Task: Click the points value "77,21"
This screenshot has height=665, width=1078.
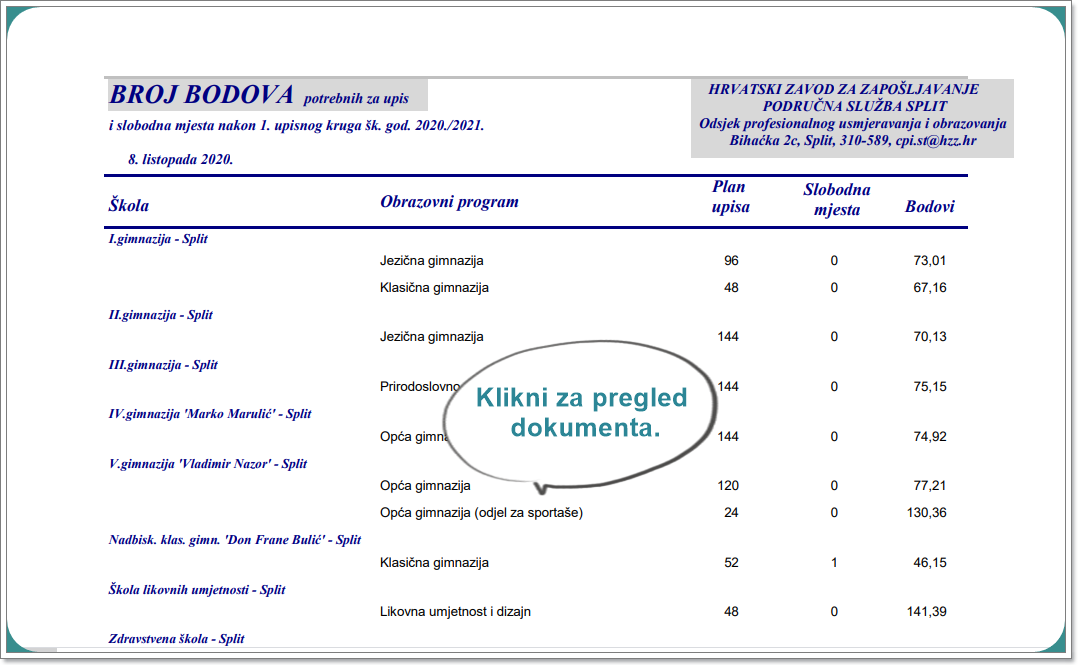Action: tap(930, 486)
